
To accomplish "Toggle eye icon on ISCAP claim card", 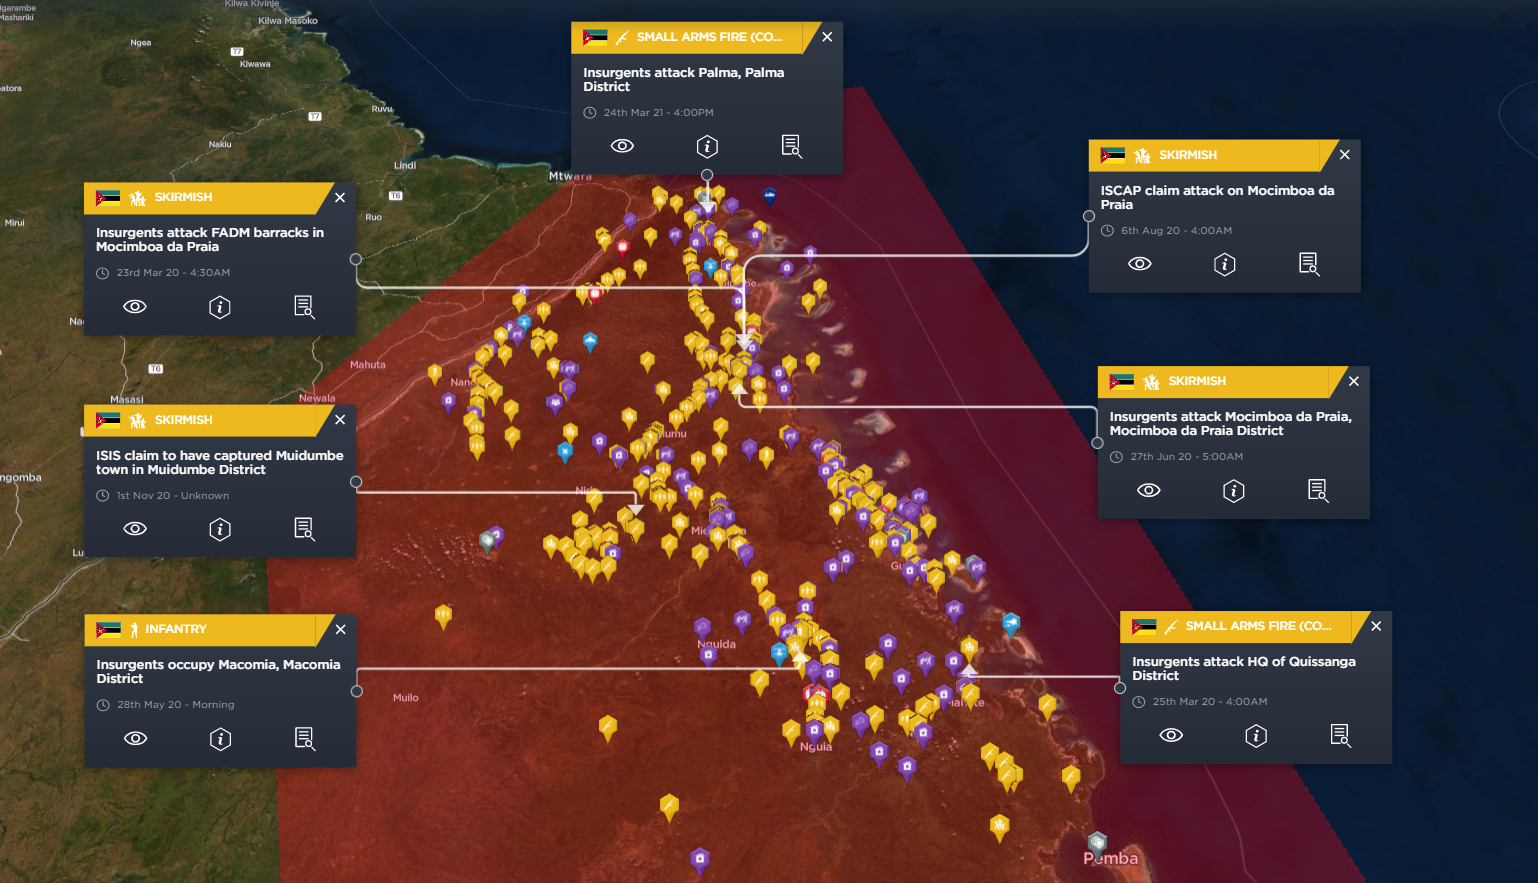I will click(x=1140, y=264).
